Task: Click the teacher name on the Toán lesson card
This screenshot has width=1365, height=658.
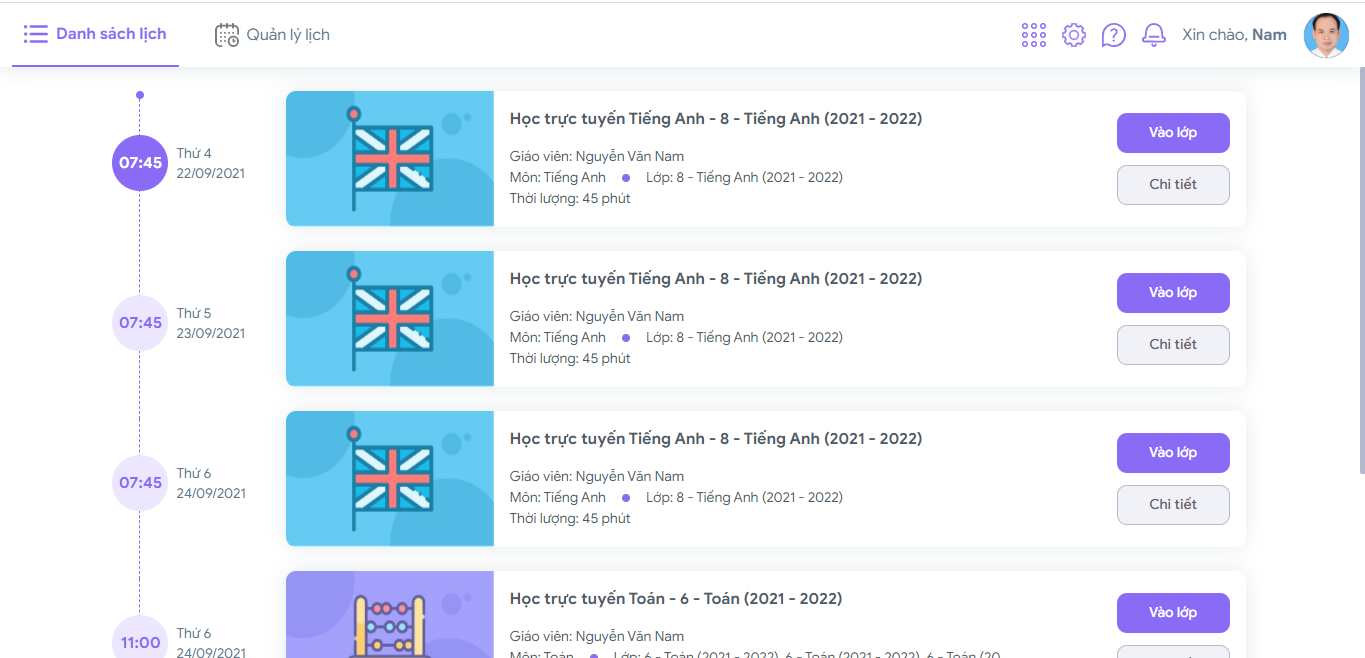Action: (x=597, y=636)
